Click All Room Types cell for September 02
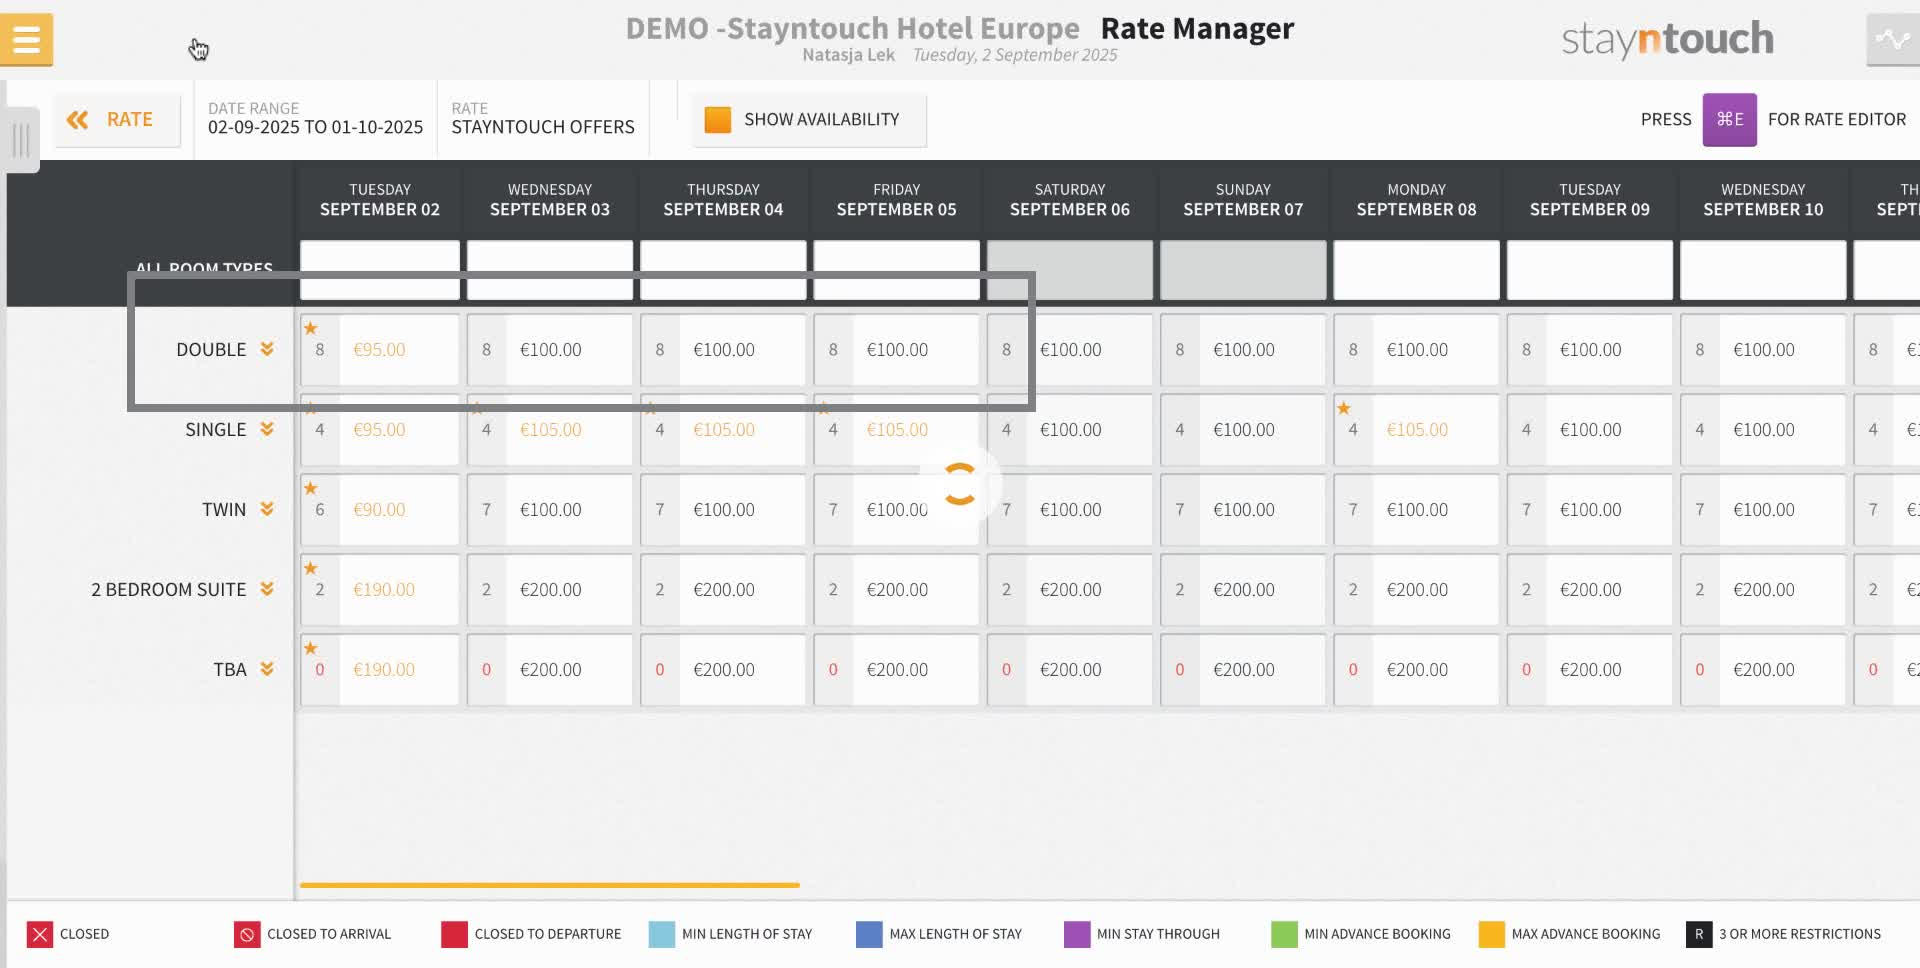 [x=380, y=270]
